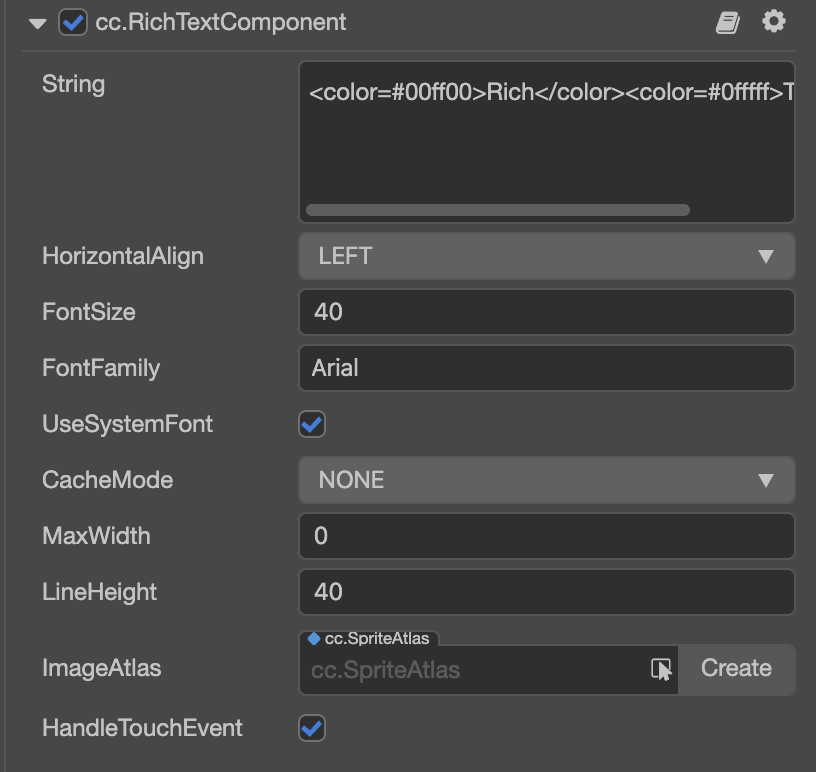
Task: Click the String field horizontal scrollbar
Action: click(x=497, y=210)
